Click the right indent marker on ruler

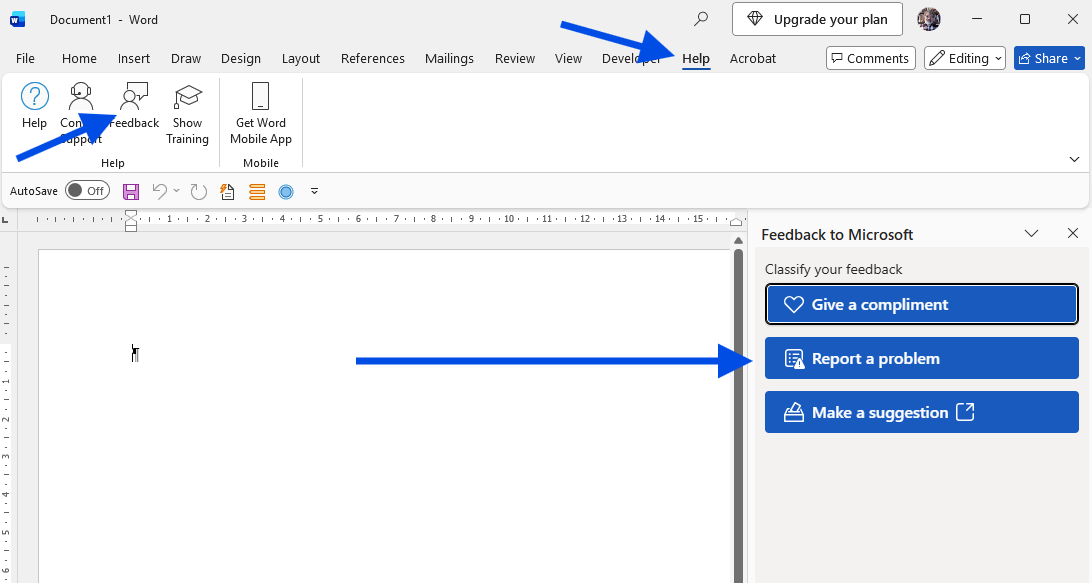click(x=735, y=221)
